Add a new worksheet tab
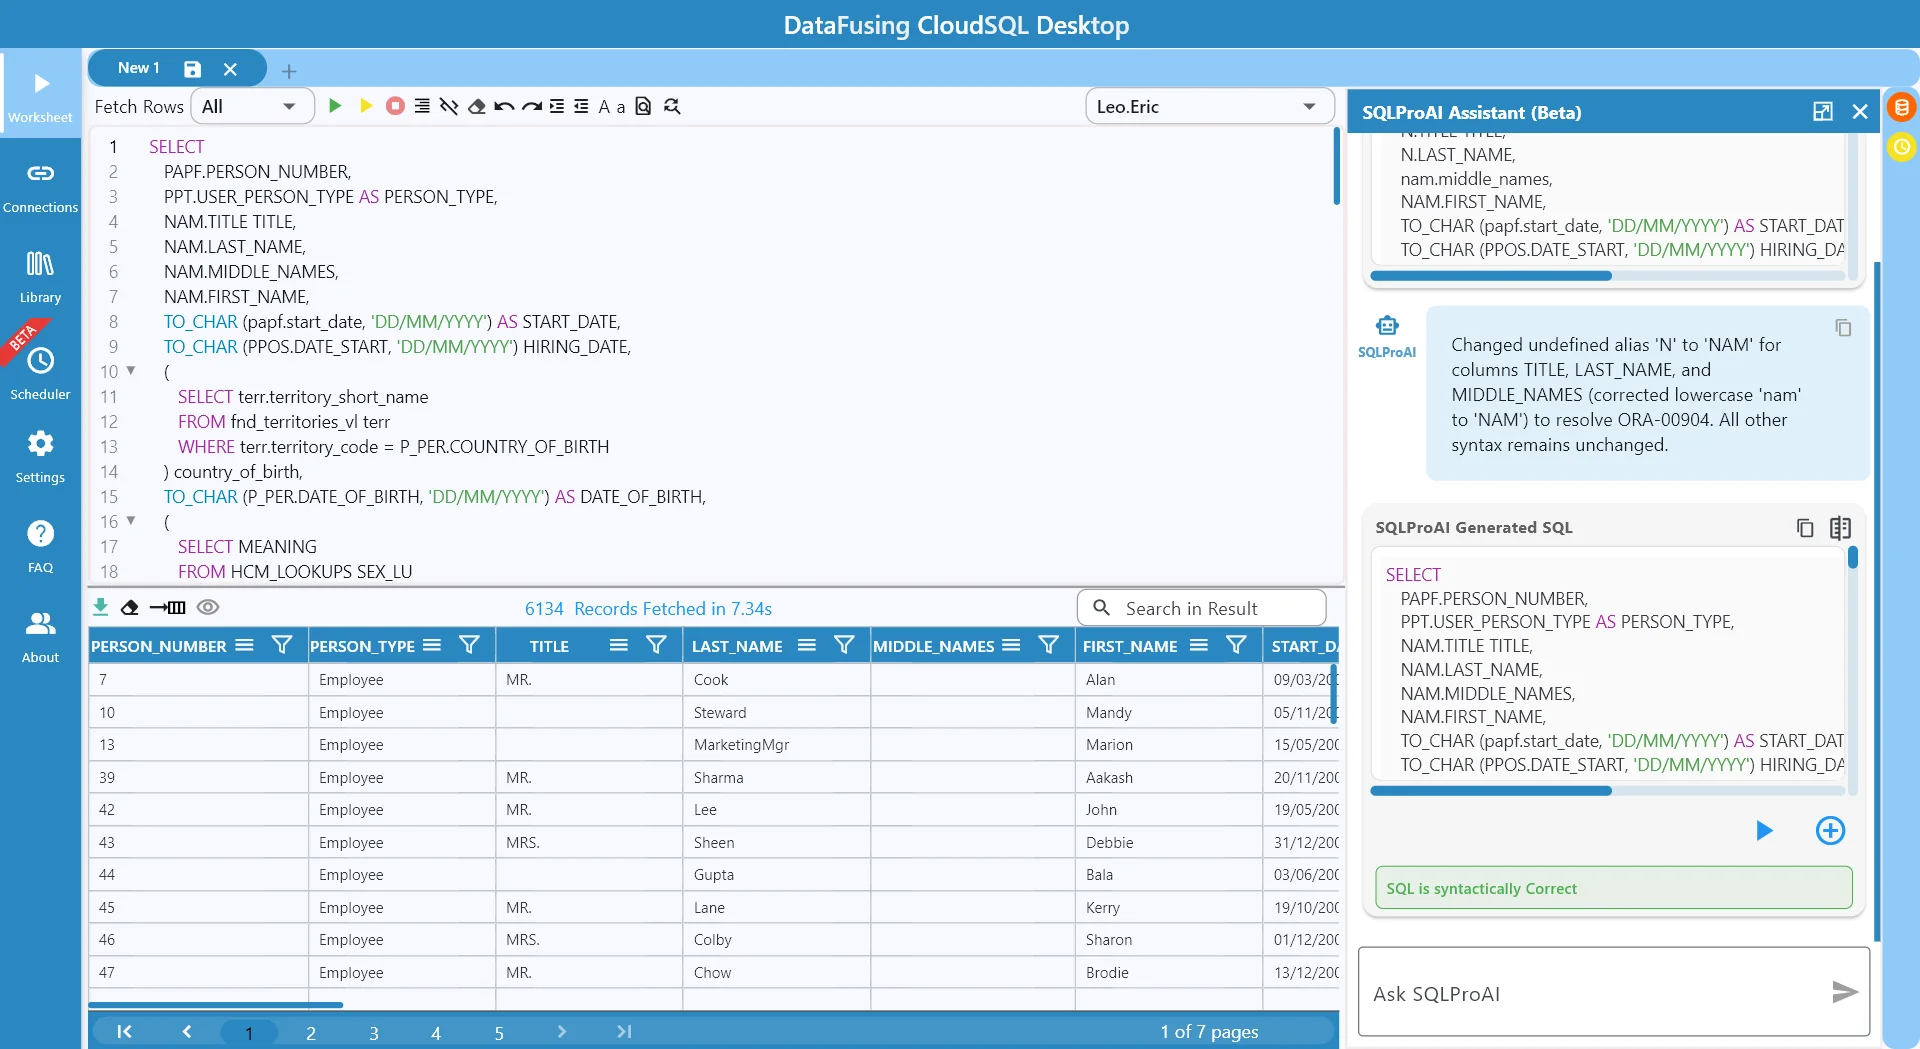Image resolution: width=1920 pixels, height=1049 pixels. [289, 71]
